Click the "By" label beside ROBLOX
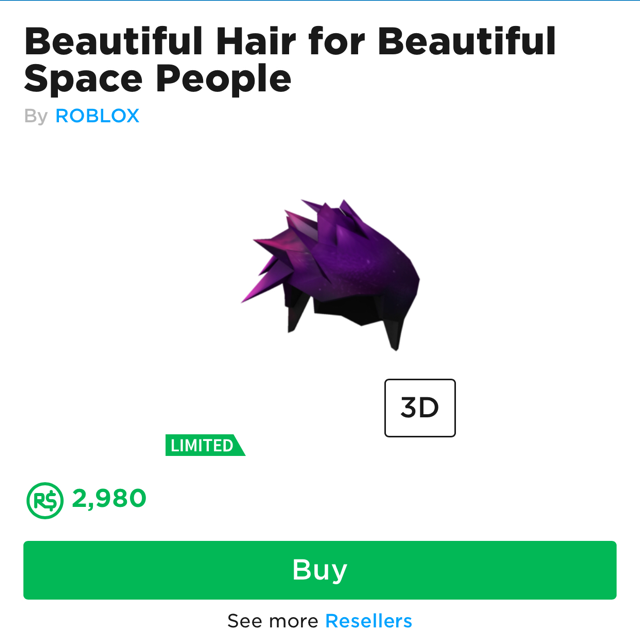The image size is (640, 640). click(36, 116)
